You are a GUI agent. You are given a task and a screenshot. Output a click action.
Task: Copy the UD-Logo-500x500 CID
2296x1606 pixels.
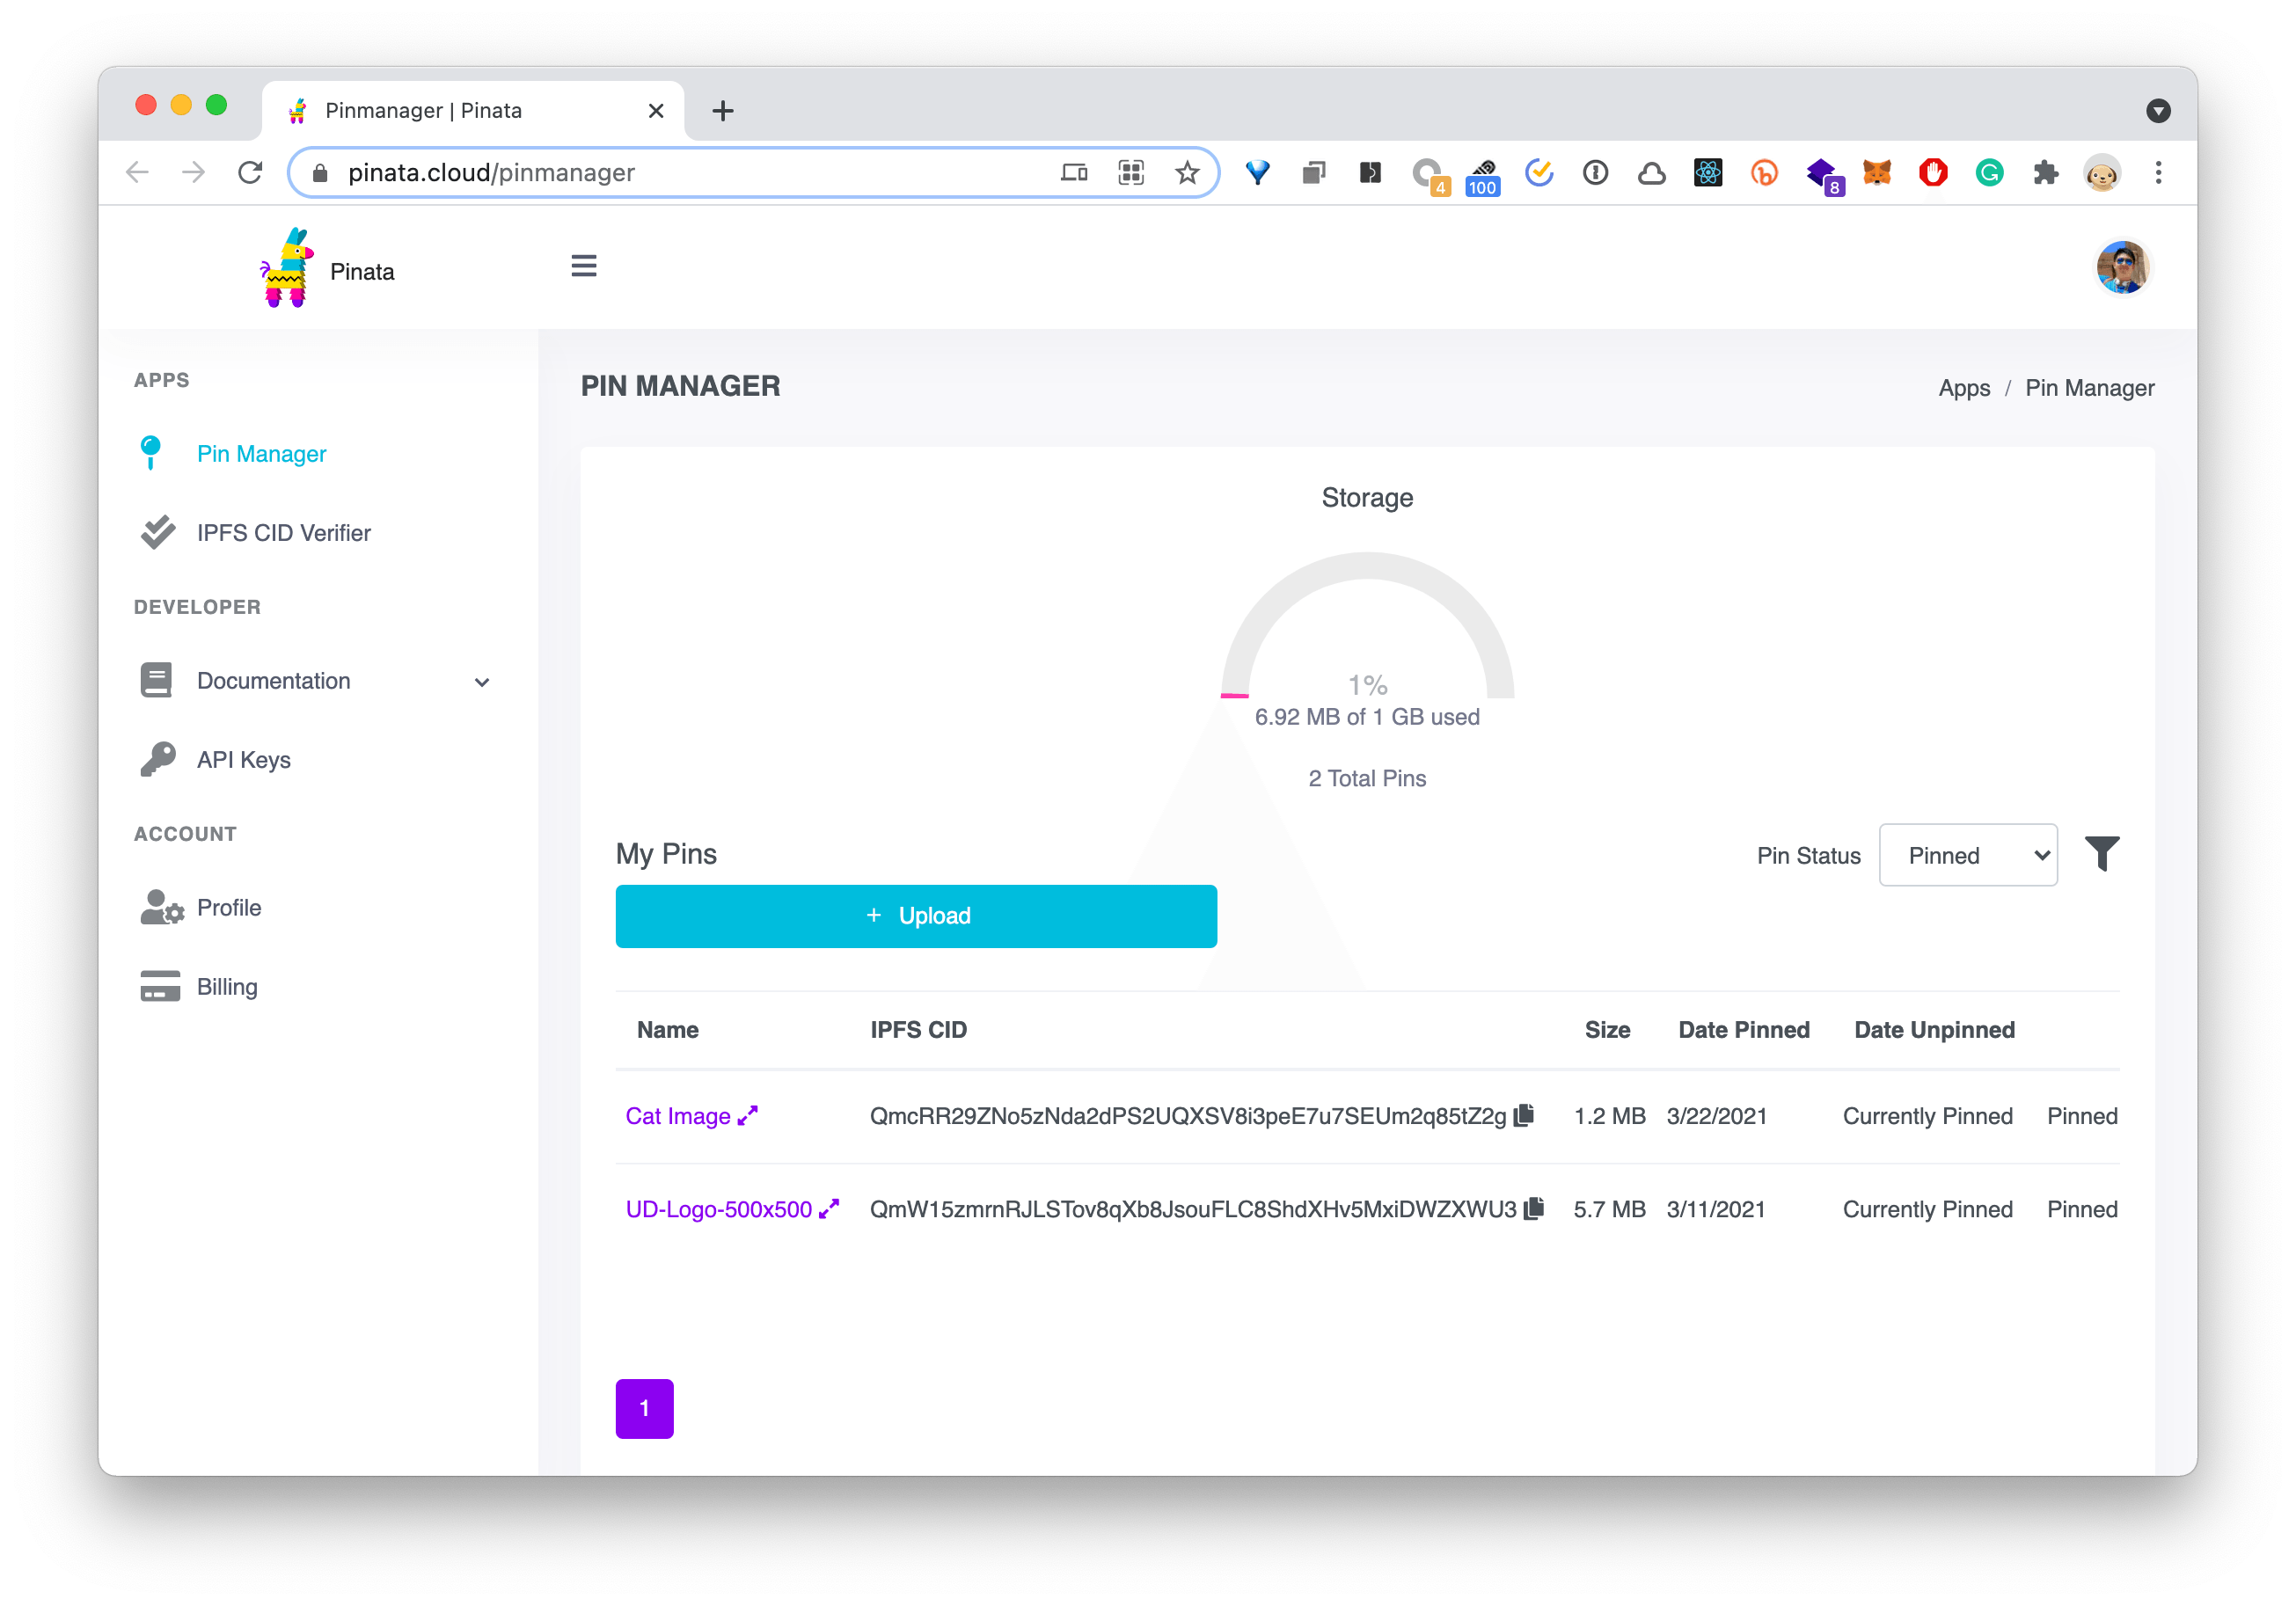pos(1534,1208)
